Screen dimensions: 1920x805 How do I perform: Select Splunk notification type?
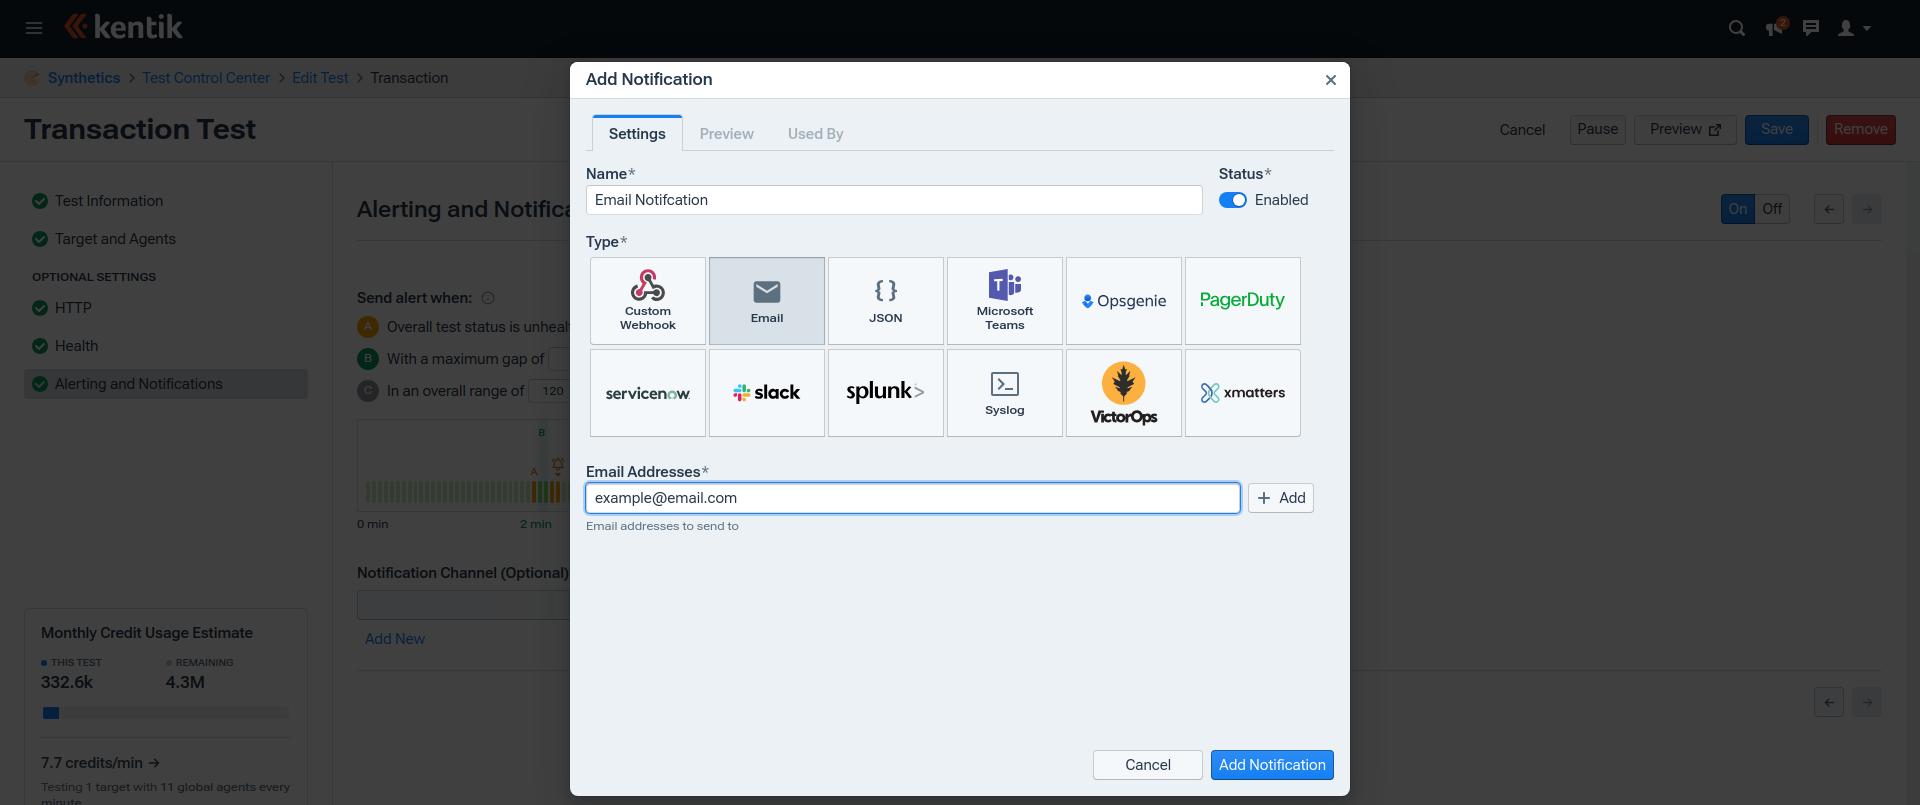click(x=886, y=393)
